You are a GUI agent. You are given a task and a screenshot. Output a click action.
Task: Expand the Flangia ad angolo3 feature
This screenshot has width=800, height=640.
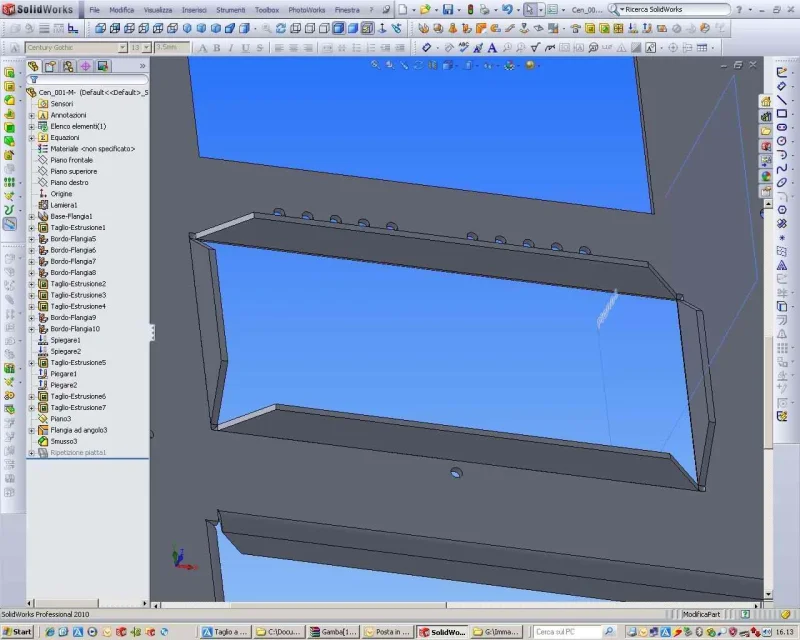(32, 430)
